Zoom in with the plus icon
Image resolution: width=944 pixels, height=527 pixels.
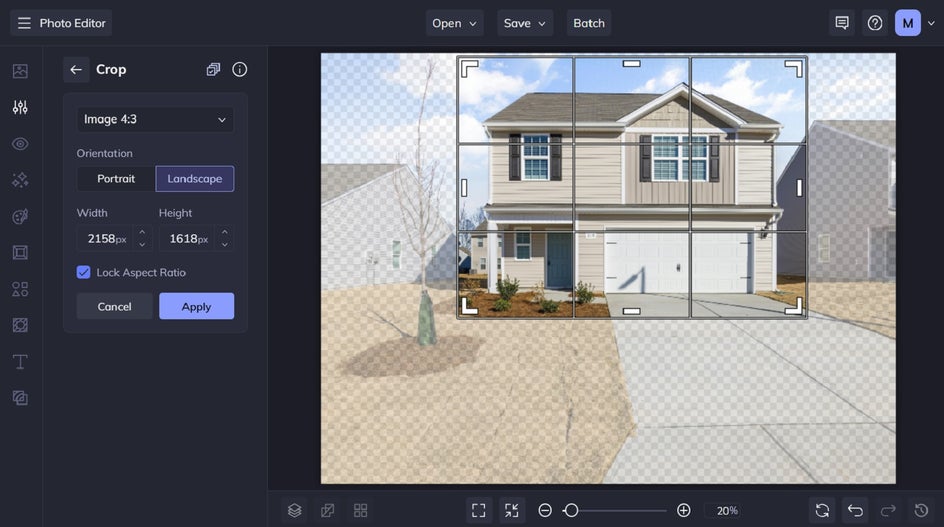[683, 510]
